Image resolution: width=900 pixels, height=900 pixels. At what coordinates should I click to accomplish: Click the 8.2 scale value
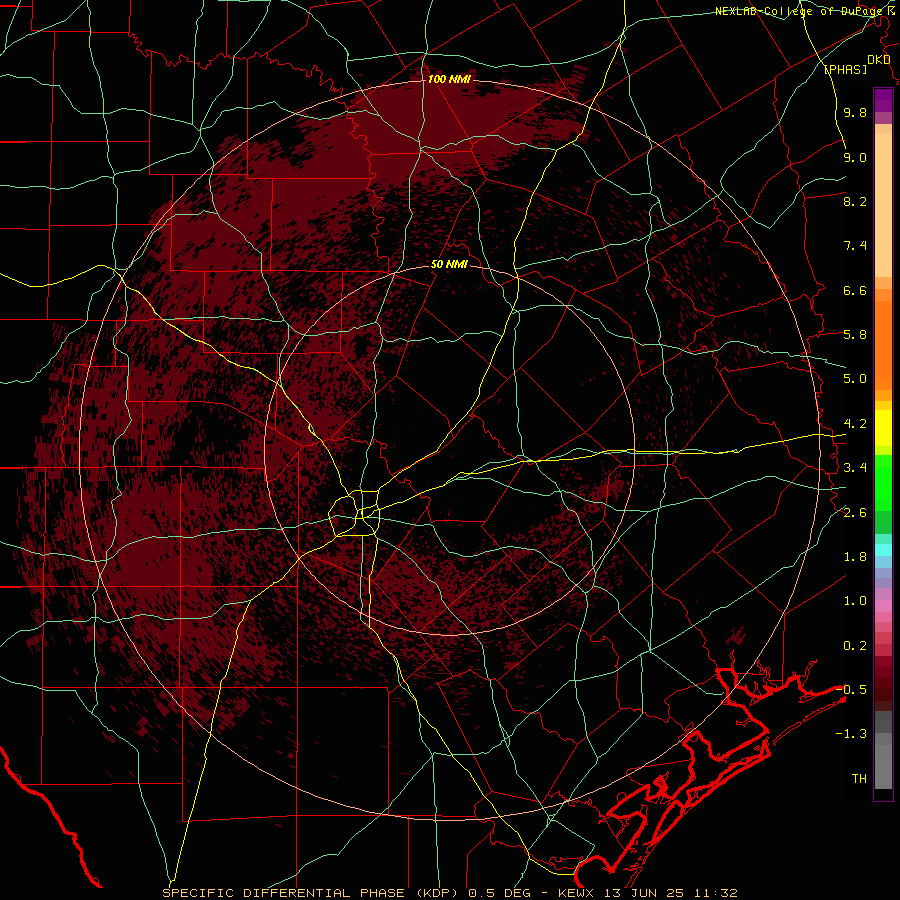click(855, 201)
